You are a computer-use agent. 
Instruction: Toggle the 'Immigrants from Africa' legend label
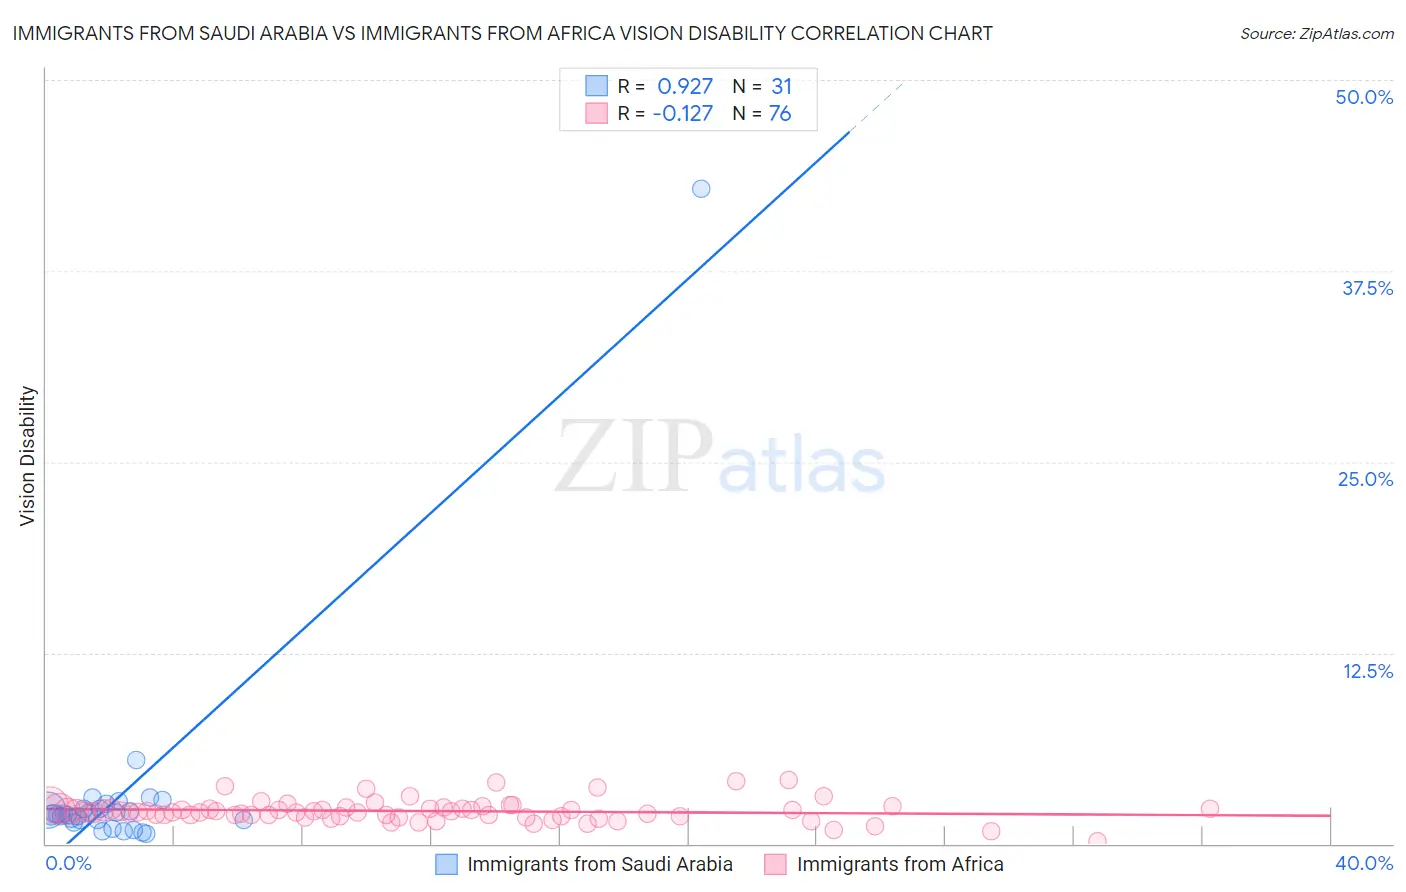point(899,864)
